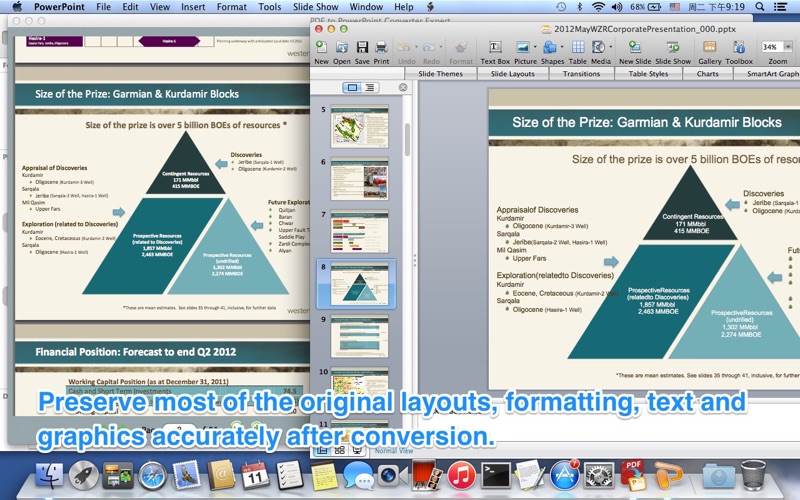The height and width of the screenshot is (500, 800).
Task: Expand the Shapes dropdown arrow
Action: click(x=562, y=47)
